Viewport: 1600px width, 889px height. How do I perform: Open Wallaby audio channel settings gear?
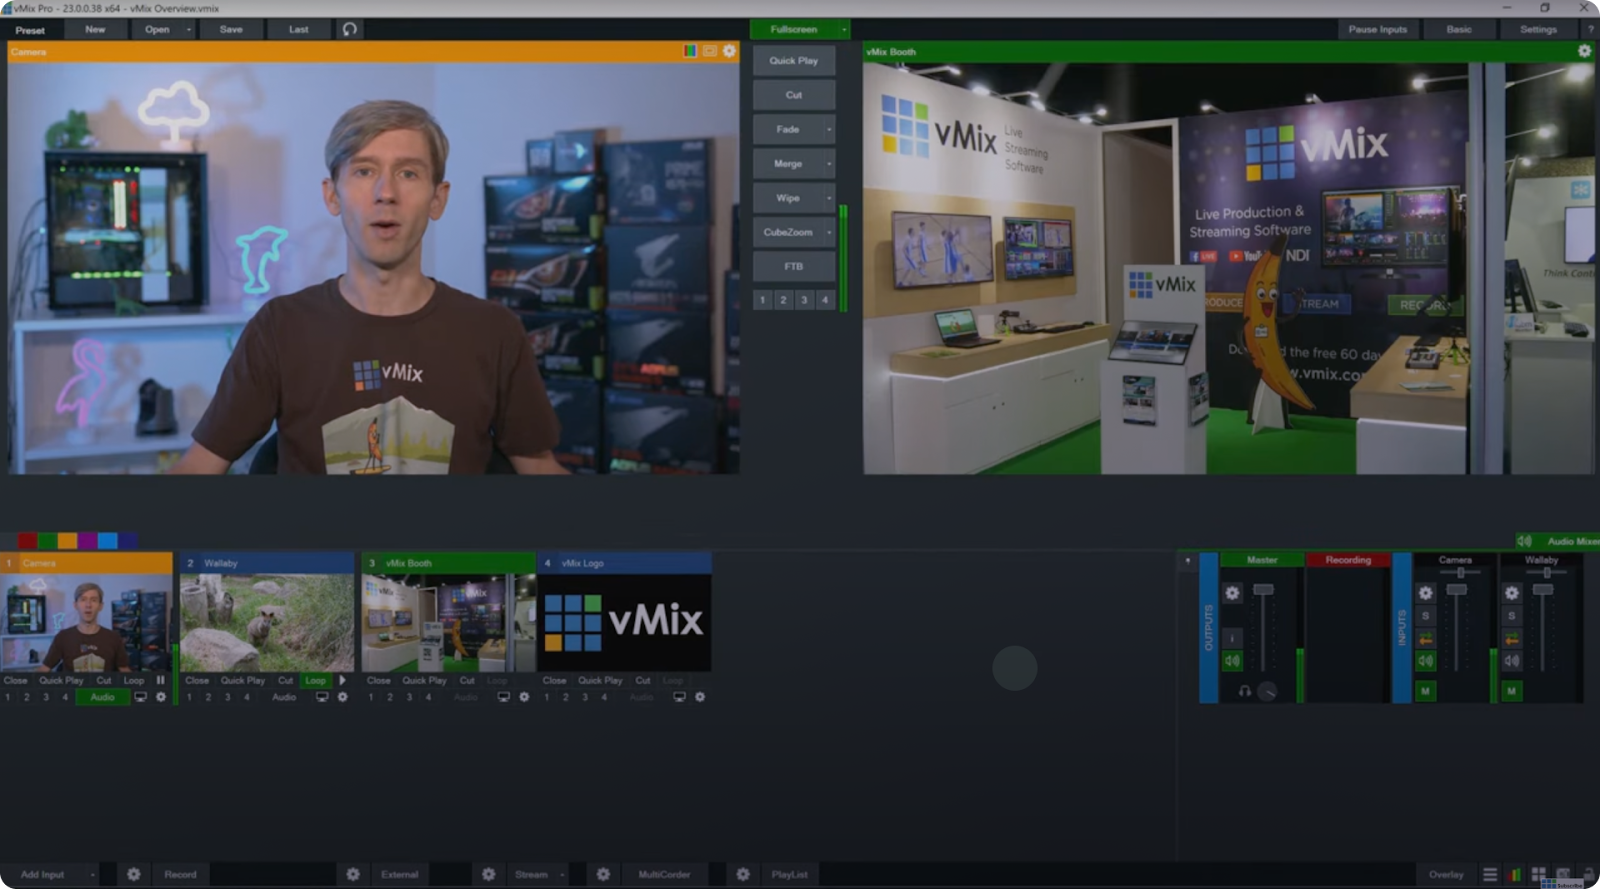[x=1511, y=593]
